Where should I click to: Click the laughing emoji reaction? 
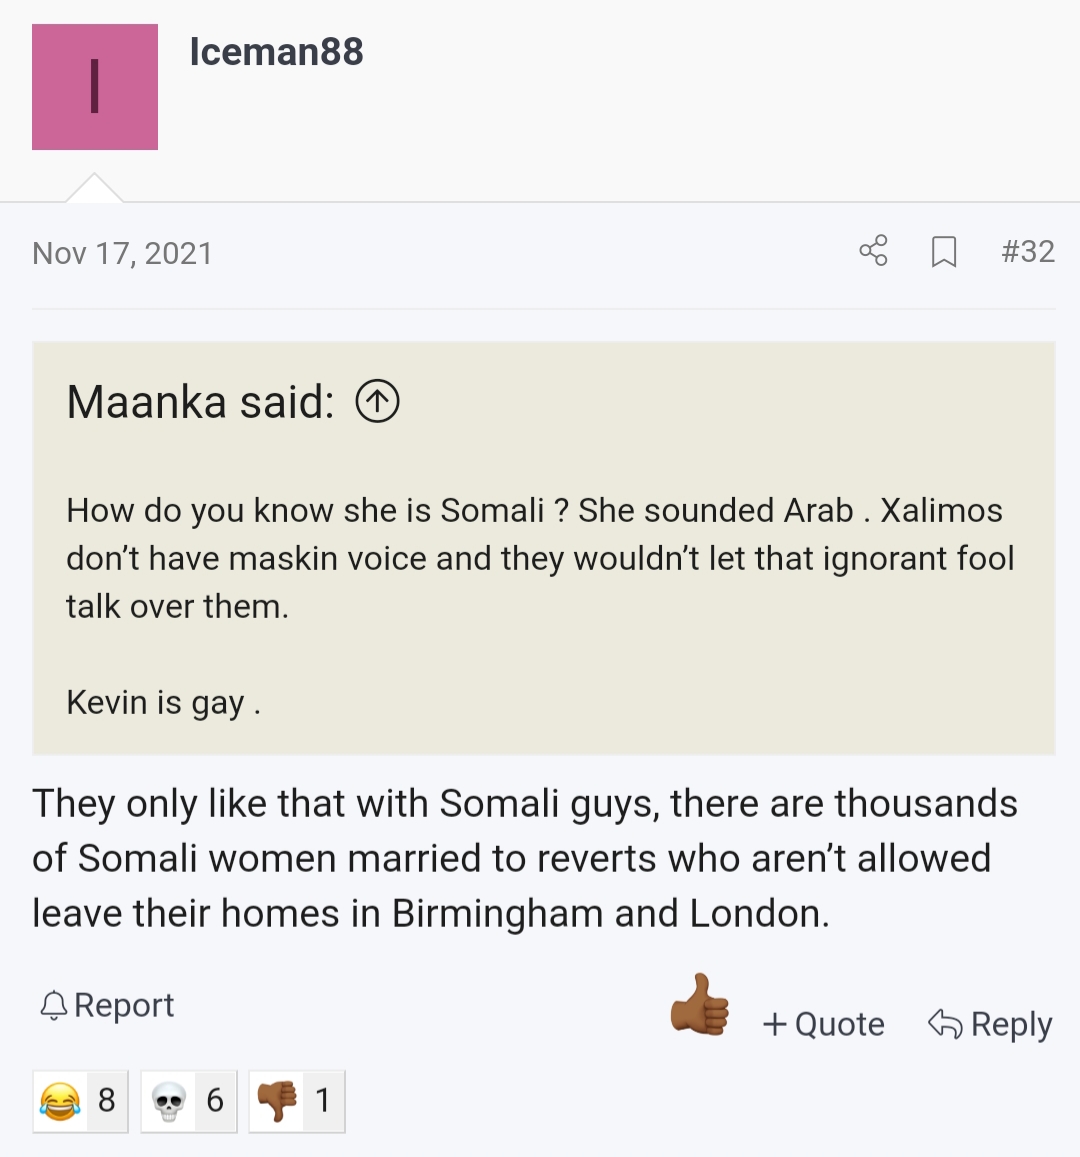(60, 1101)
